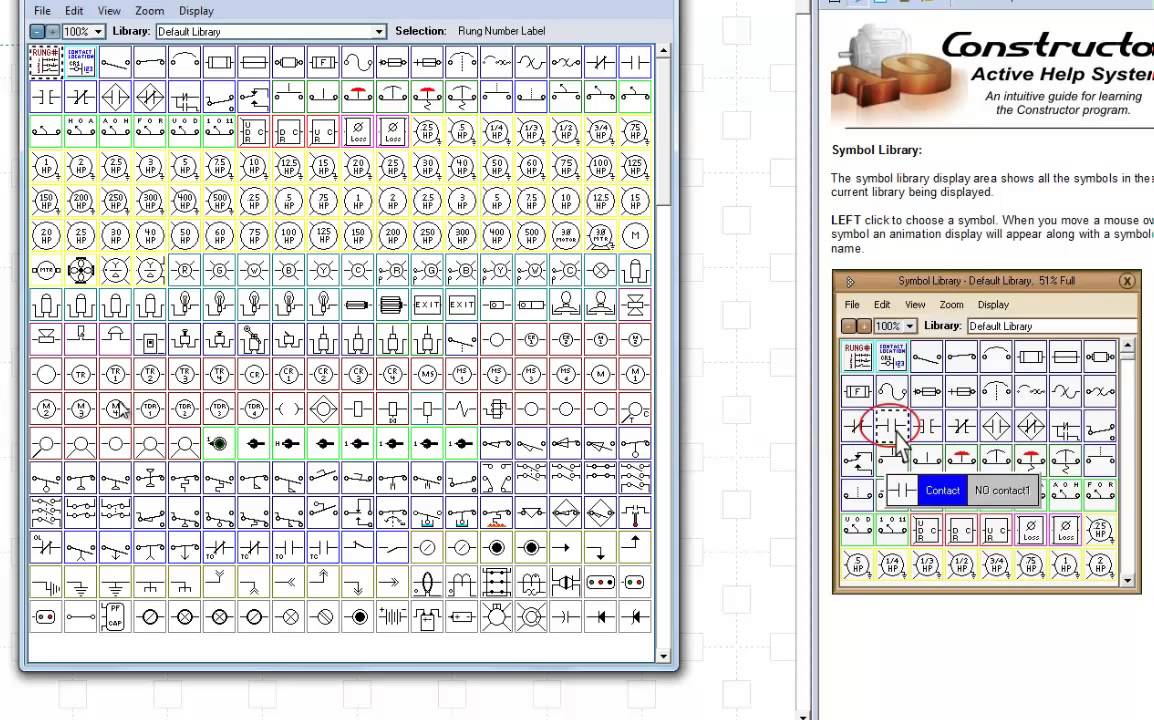Click the minus zoom-out button

pyautogui.click(x=37, y=31)
